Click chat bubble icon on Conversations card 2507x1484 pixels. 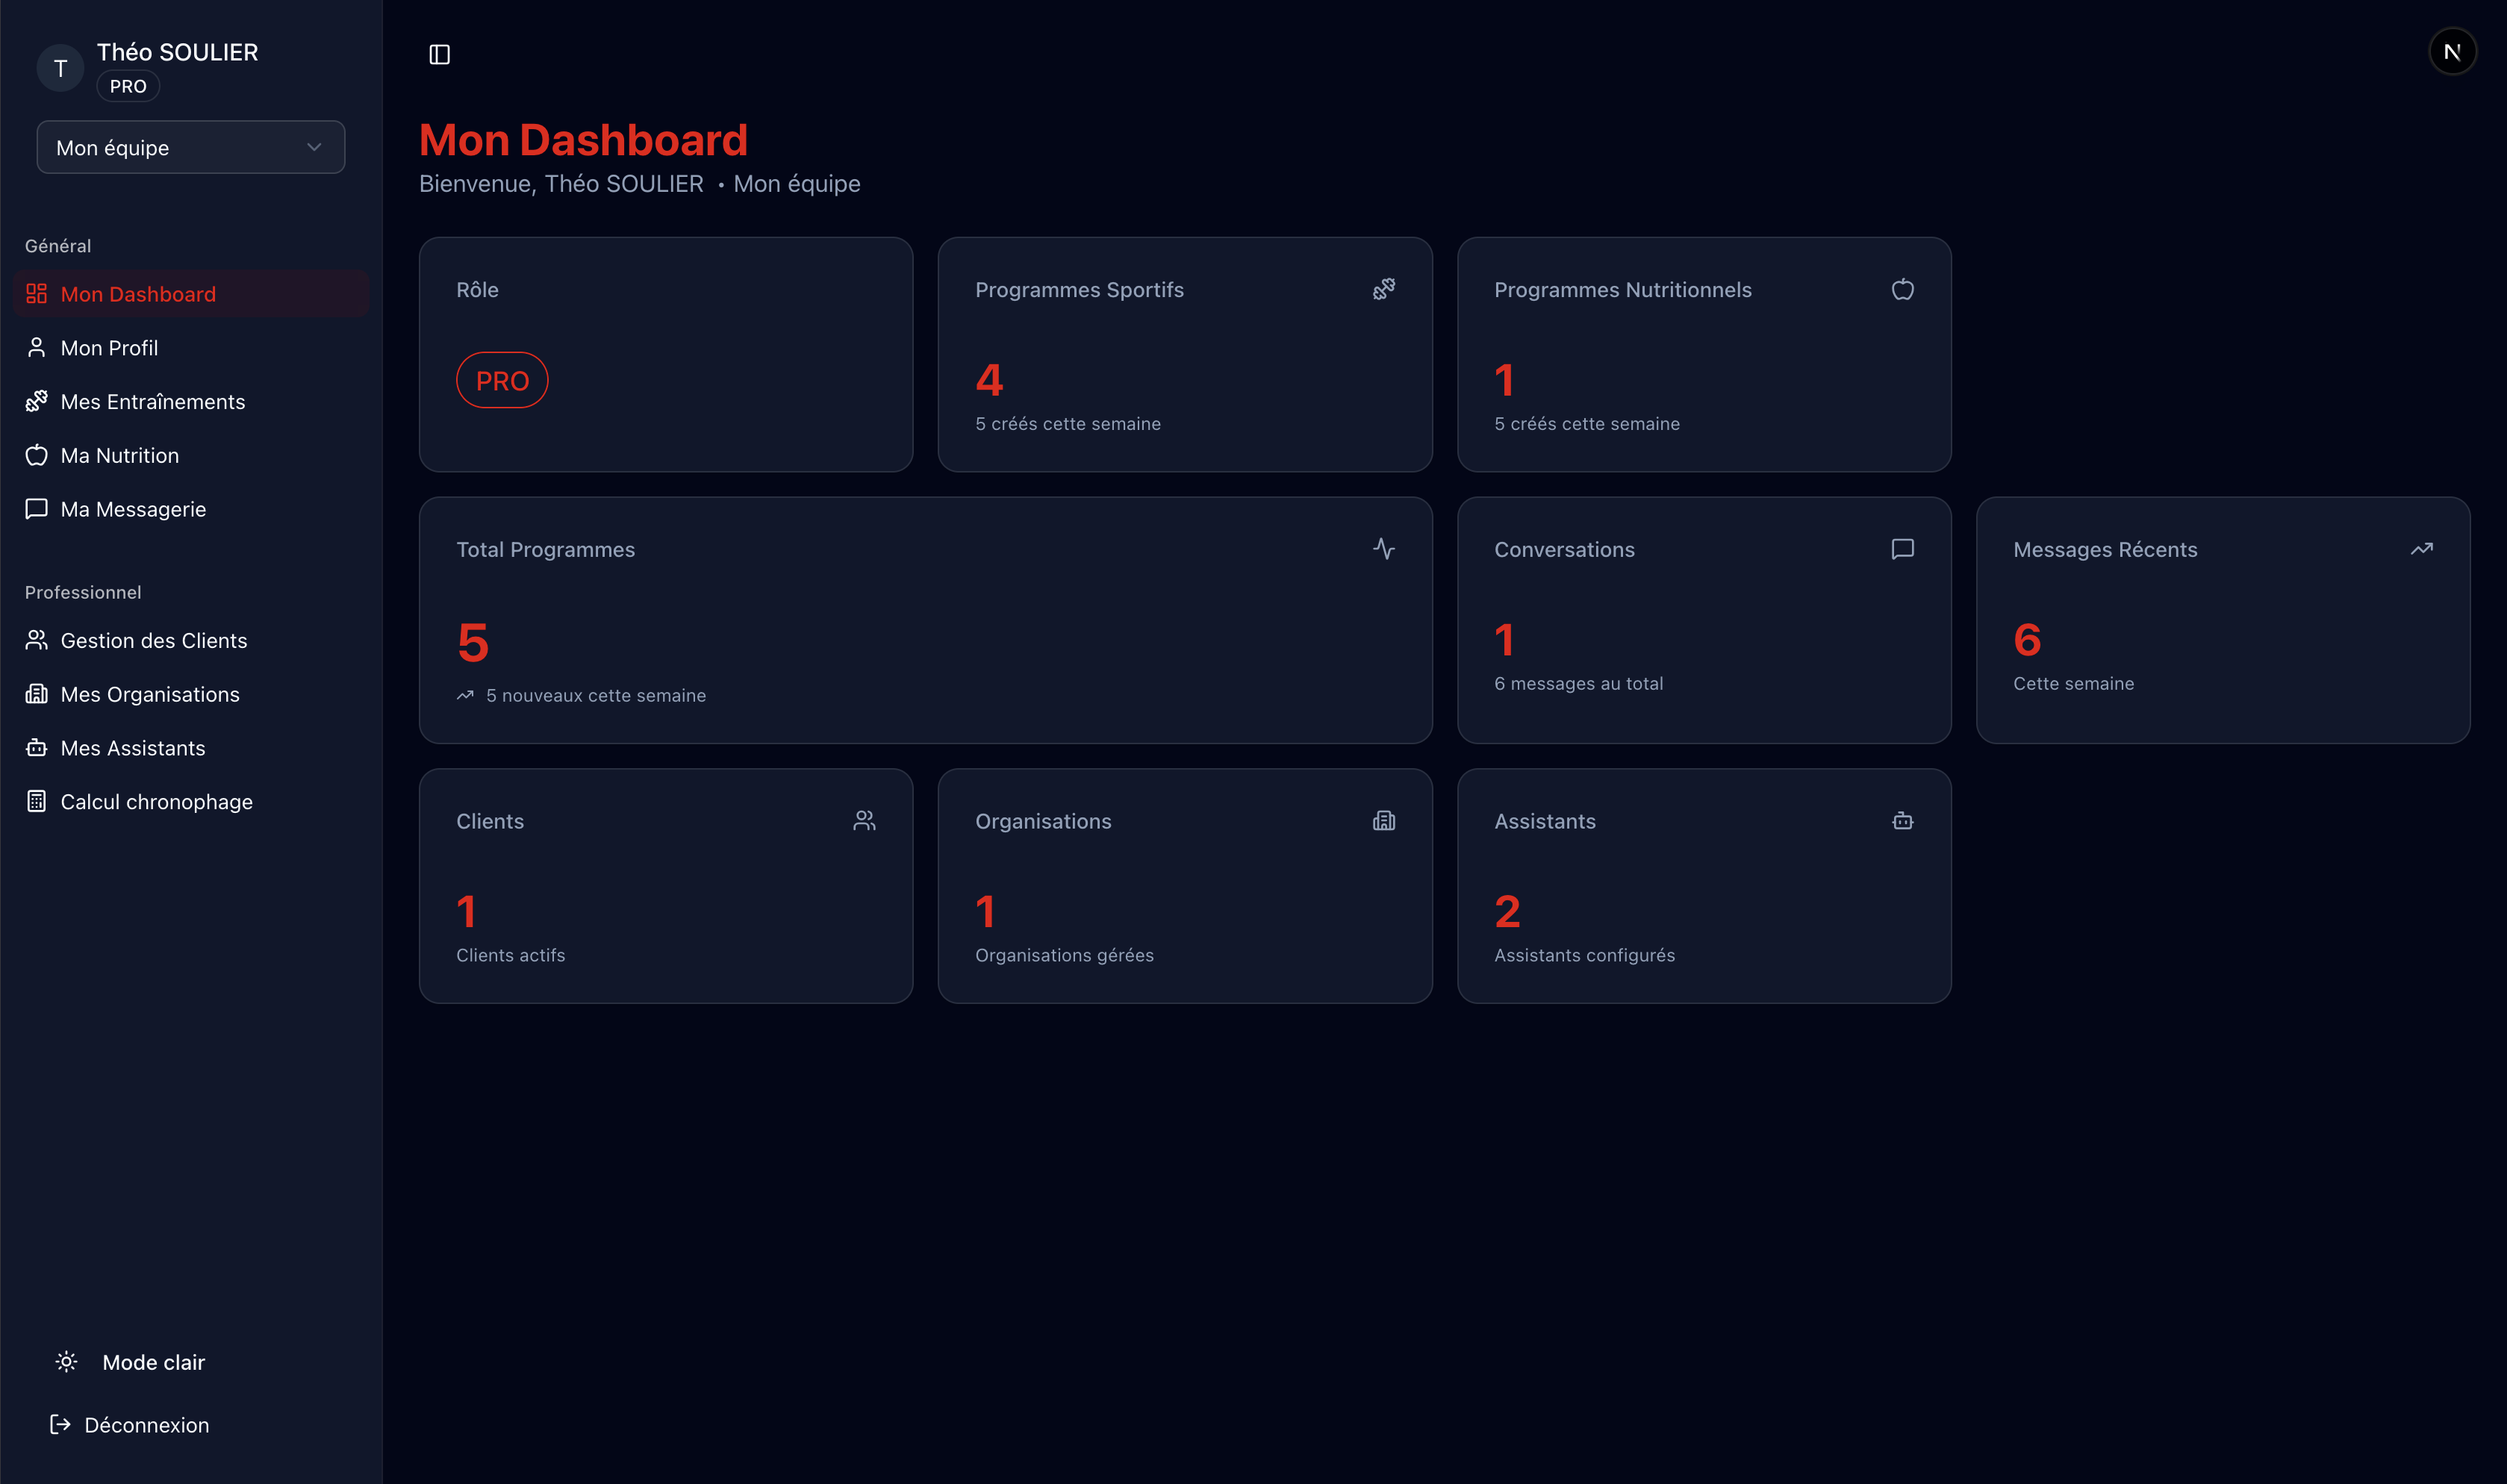pyautogui.click(x=1902, y=549)
